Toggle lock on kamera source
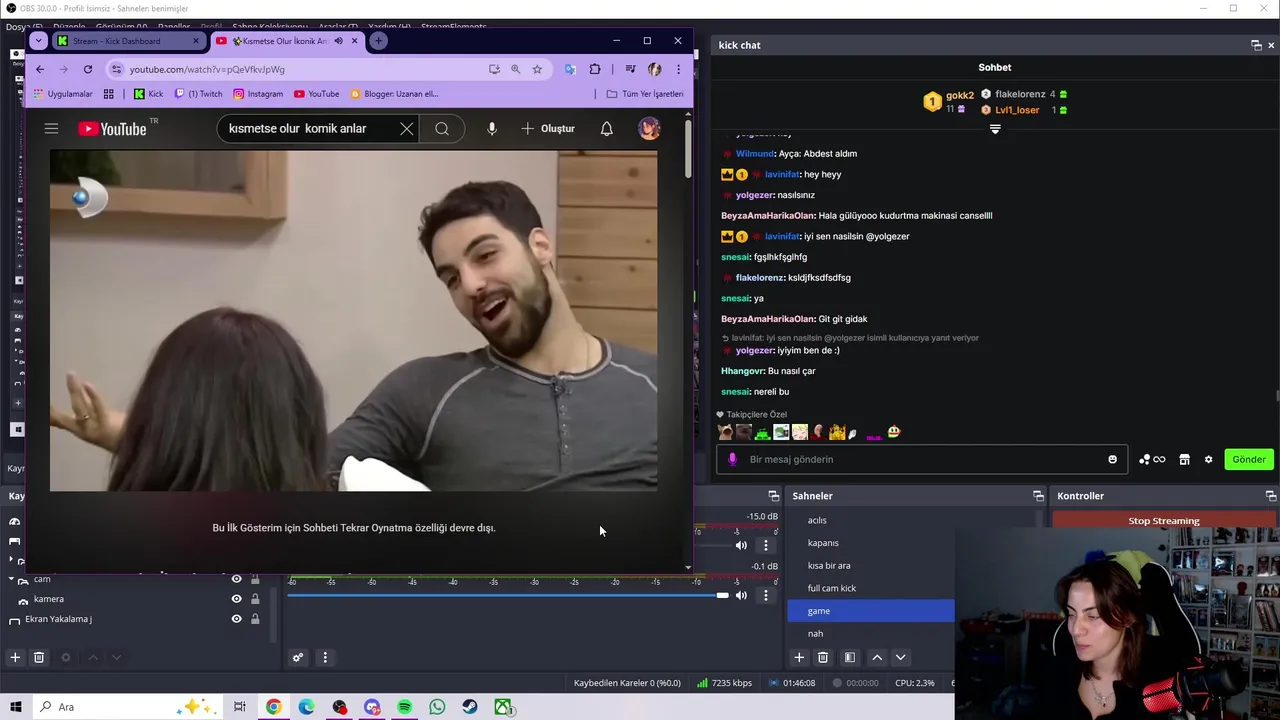This screenshot has width=1280, height=720. pyautogui.click(x=255, y=599)
